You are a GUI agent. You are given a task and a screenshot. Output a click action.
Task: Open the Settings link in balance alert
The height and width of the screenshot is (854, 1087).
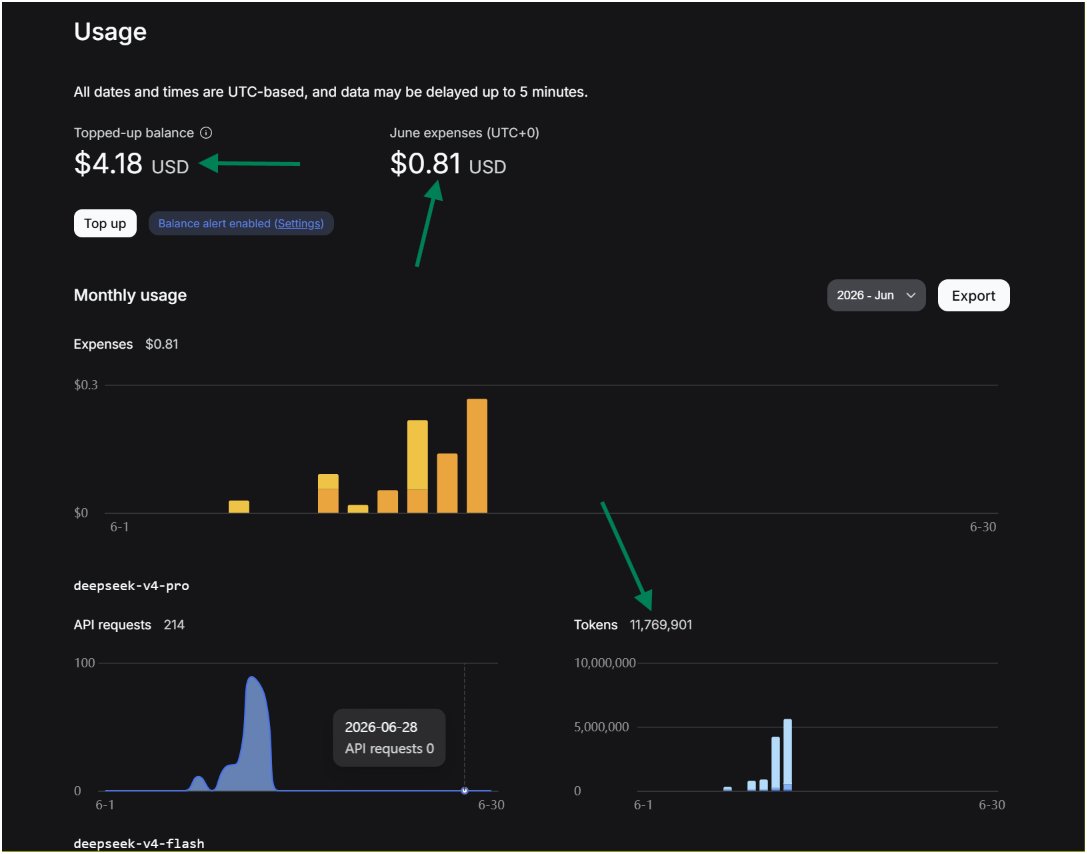[299, 223]
